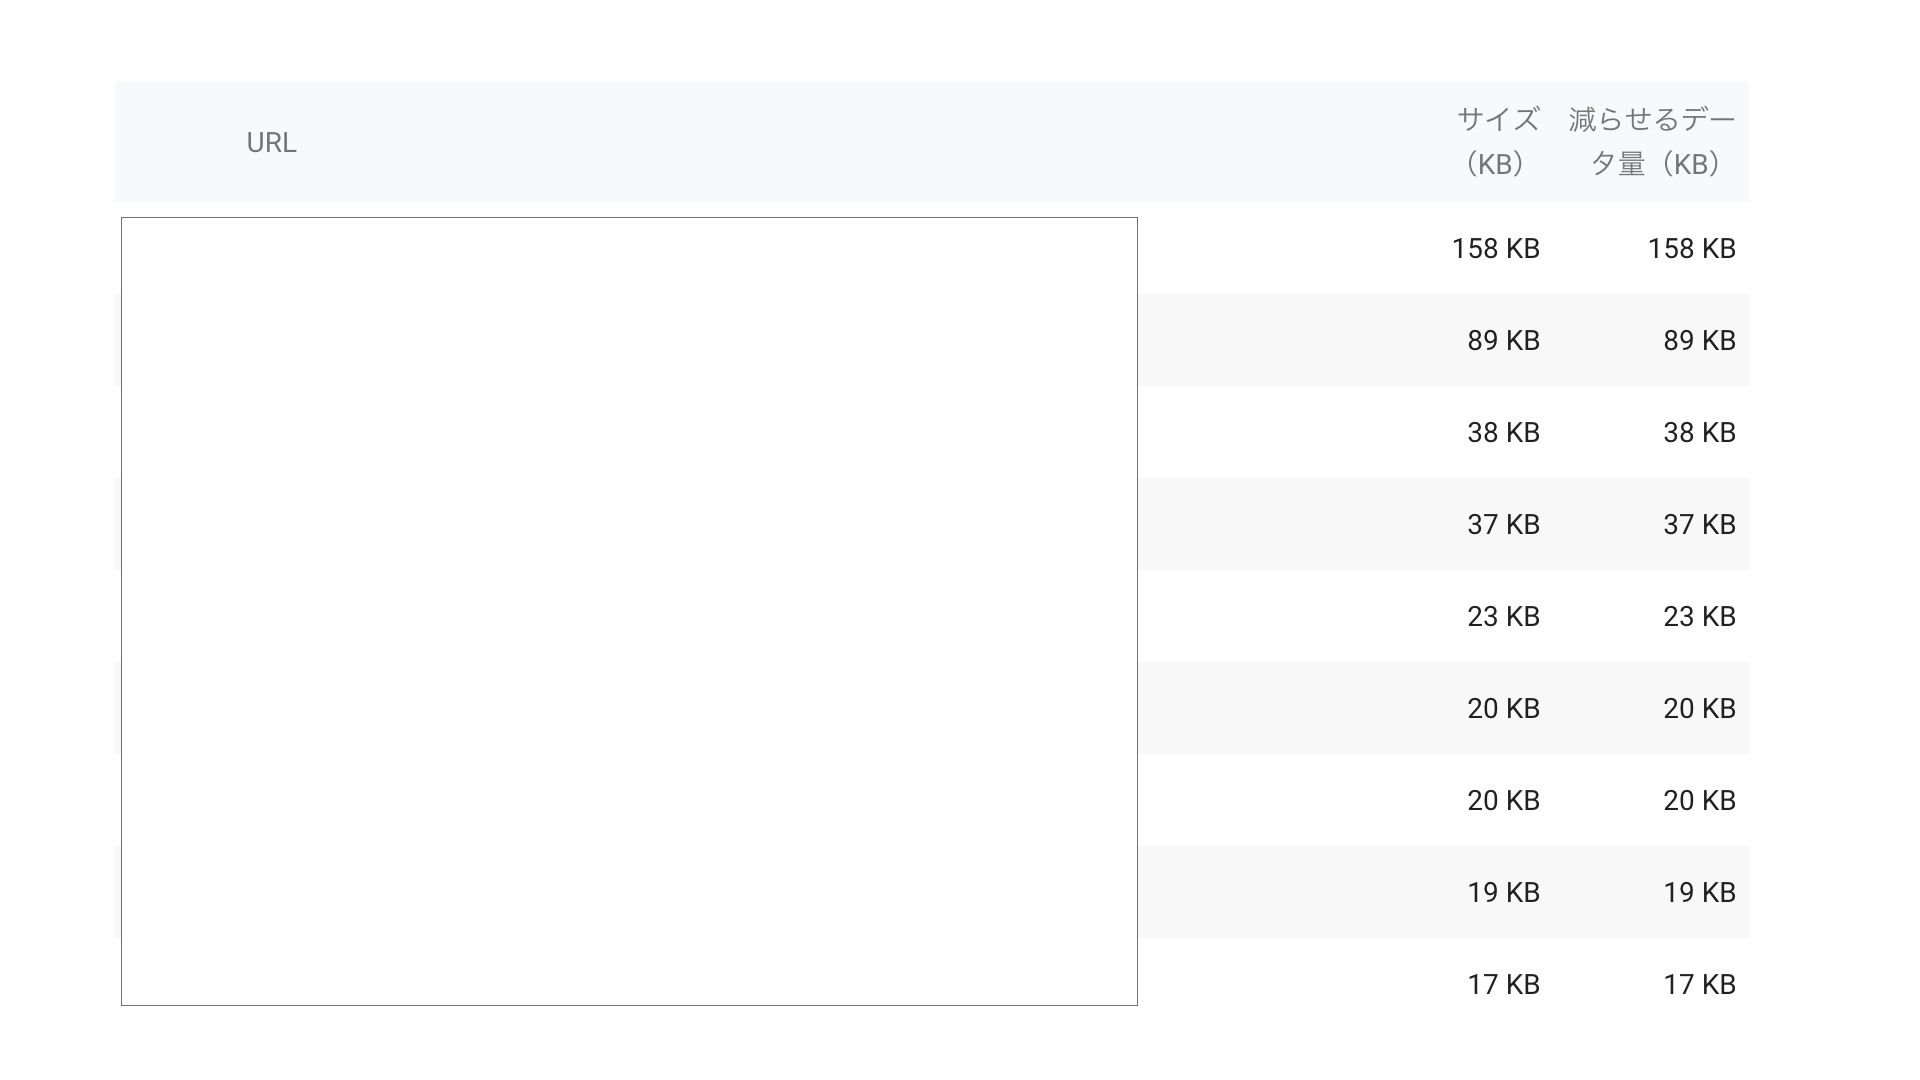1920x1080 pixels.
Task: Pick the 38 KB size cell
Action: pos(1503,433)
